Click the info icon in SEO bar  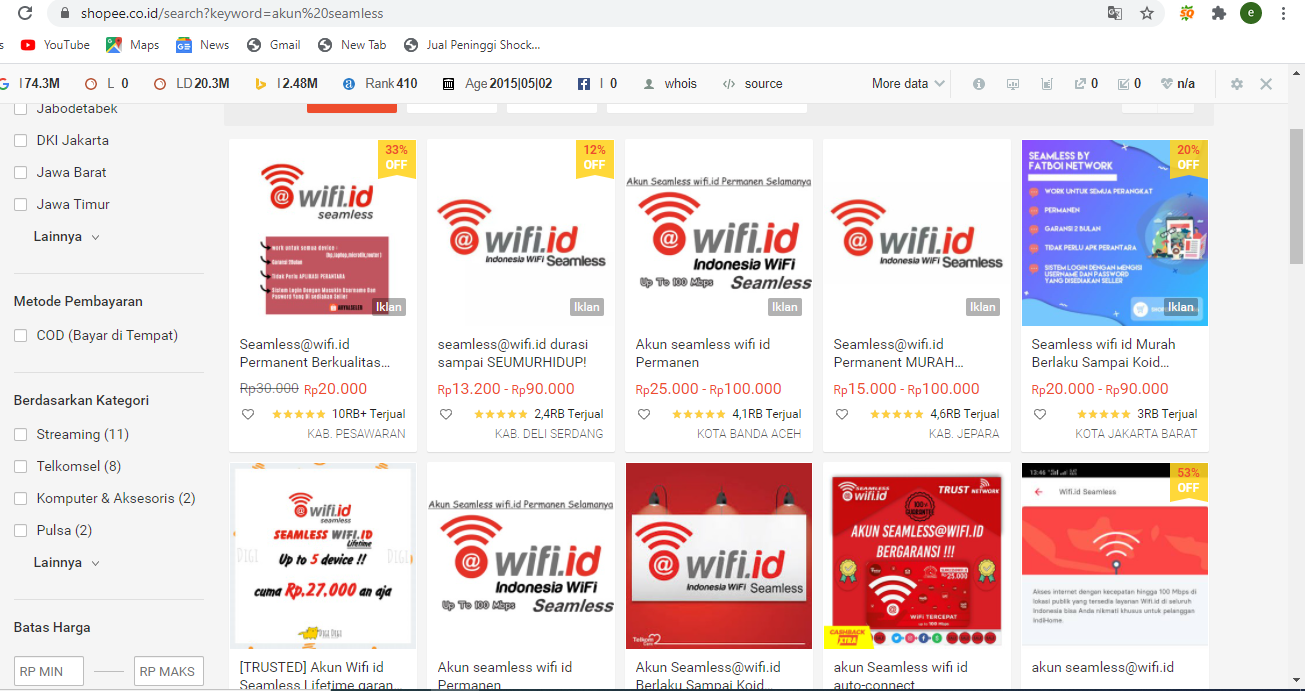[x=979, y=84]
